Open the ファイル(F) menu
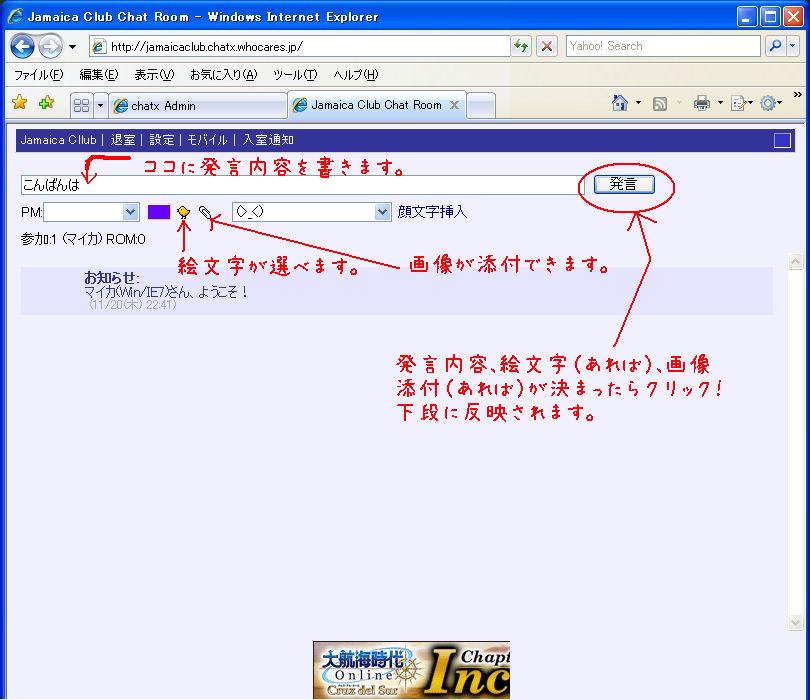 coord(38,75)
